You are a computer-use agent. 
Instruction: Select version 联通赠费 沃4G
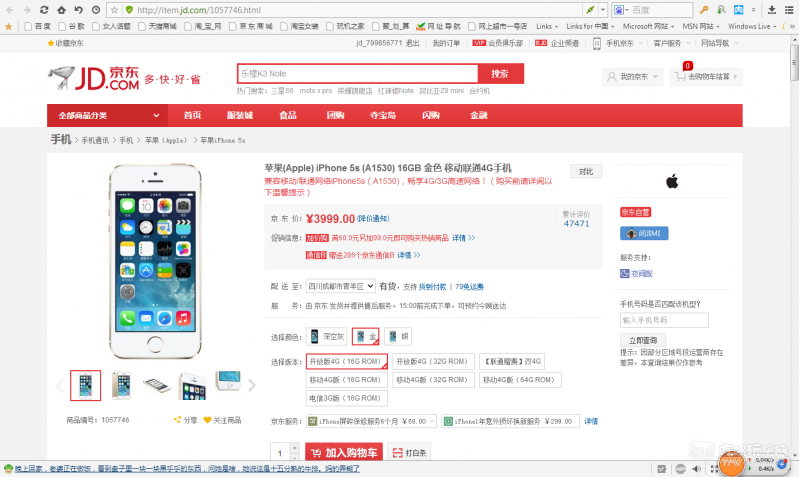(512, 361)
